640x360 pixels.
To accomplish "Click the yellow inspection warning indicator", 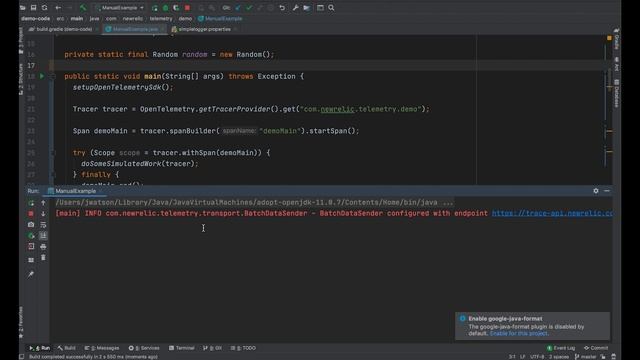I will coord(609,38).
